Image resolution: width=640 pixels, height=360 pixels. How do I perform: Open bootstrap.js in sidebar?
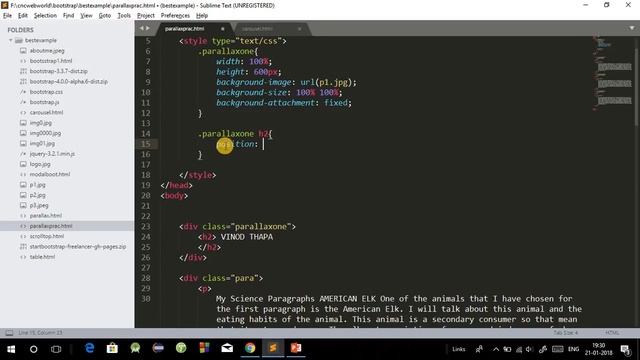[44, 102]
